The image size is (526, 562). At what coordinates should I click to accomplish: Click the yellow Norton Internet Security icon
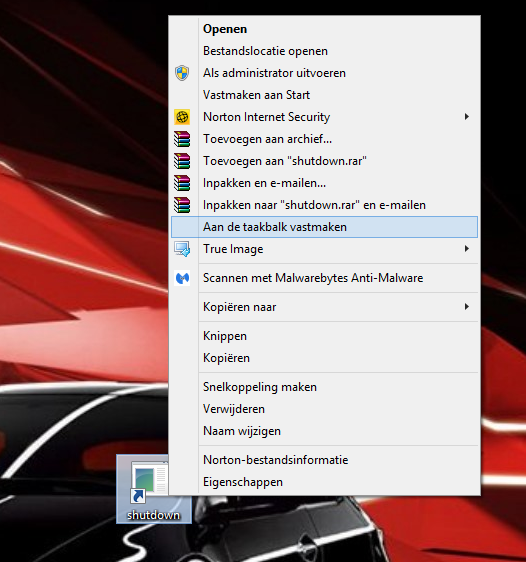tap(182, 117)
